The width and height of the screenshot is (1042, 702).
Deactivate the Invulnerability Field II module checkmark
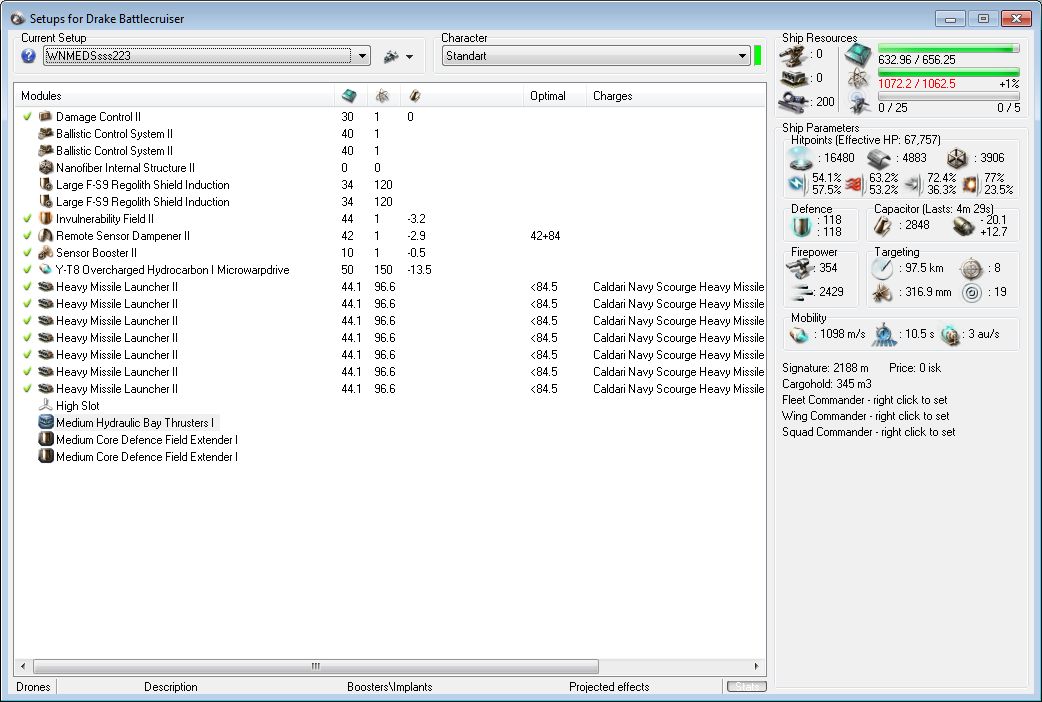click(x=28, y=219)
